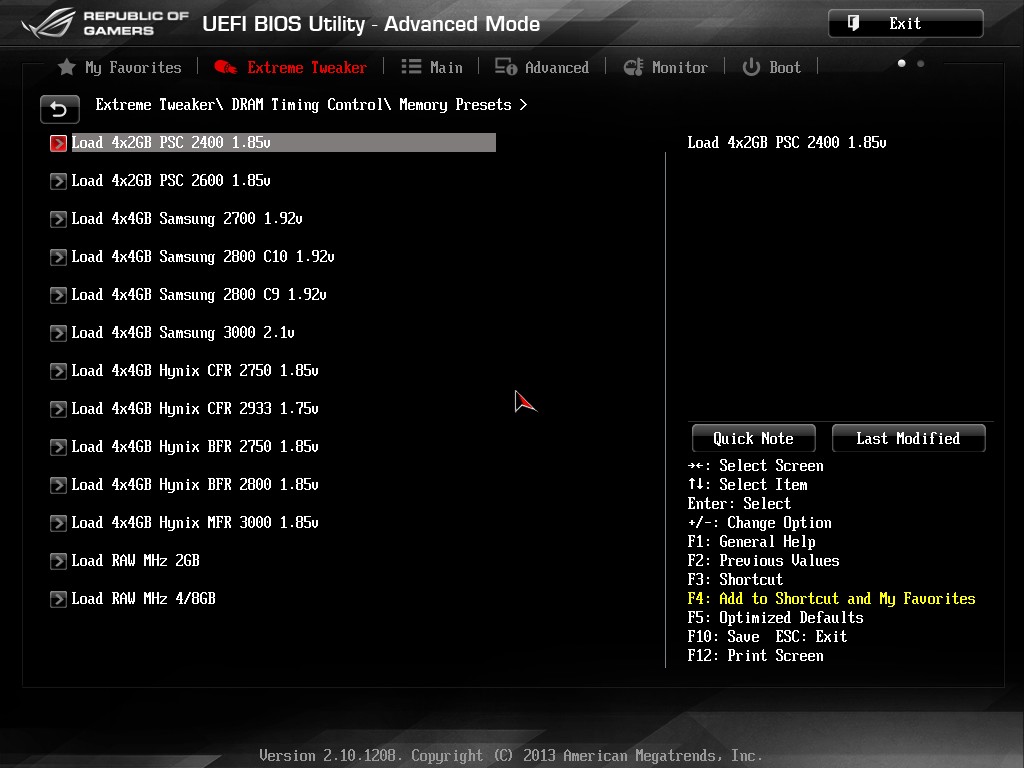Expand Load 4x2GB PSC 2400 arrow

point(58,143)
